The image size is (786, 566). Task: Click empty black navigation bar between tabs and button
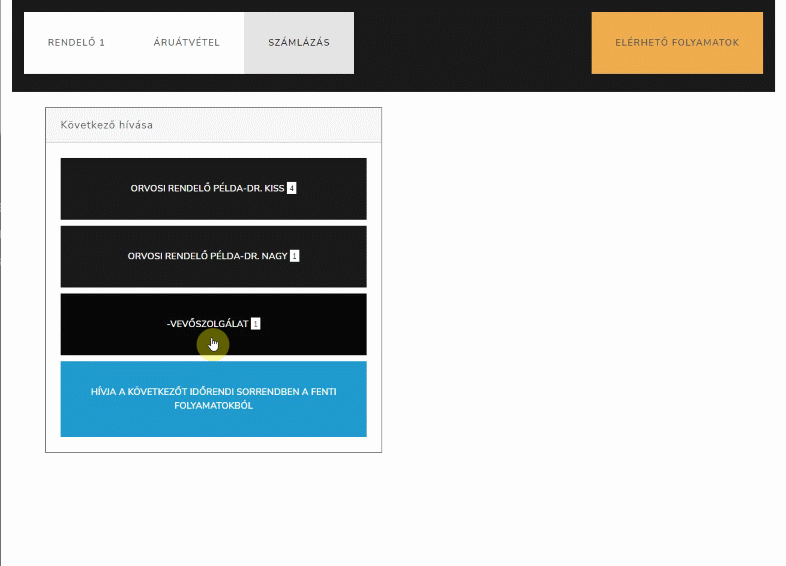(x=470, y=43)
